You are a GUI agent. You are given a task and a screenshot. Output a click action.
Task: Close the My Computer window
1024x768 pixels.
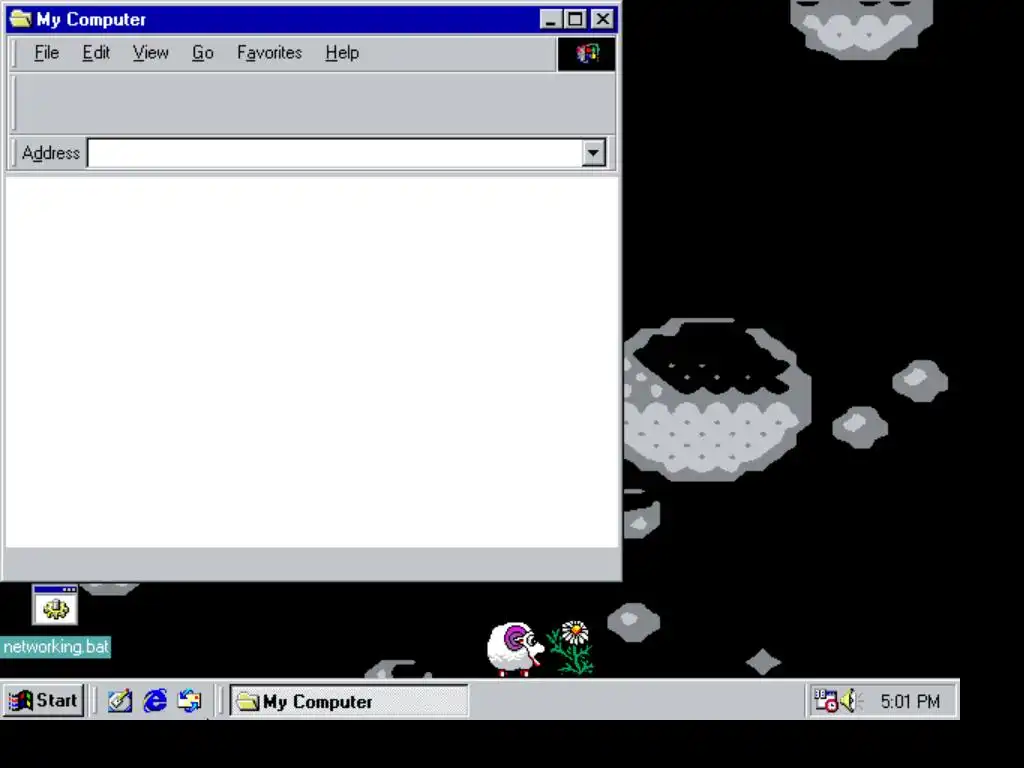pyautogui.click(x=603, y=20)
